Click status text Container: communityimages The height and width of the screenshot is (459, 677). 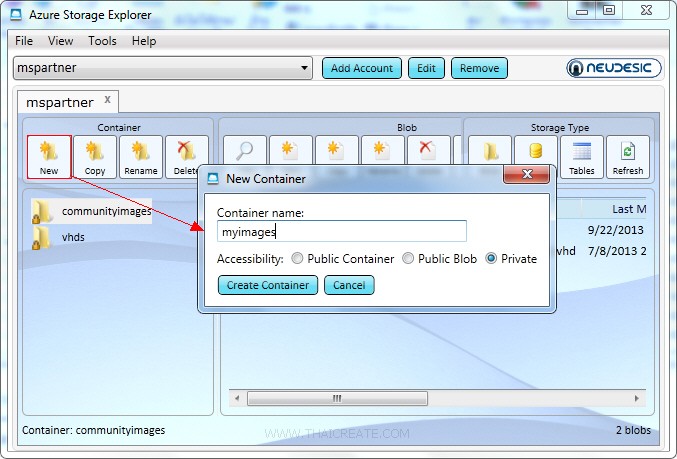93,430
